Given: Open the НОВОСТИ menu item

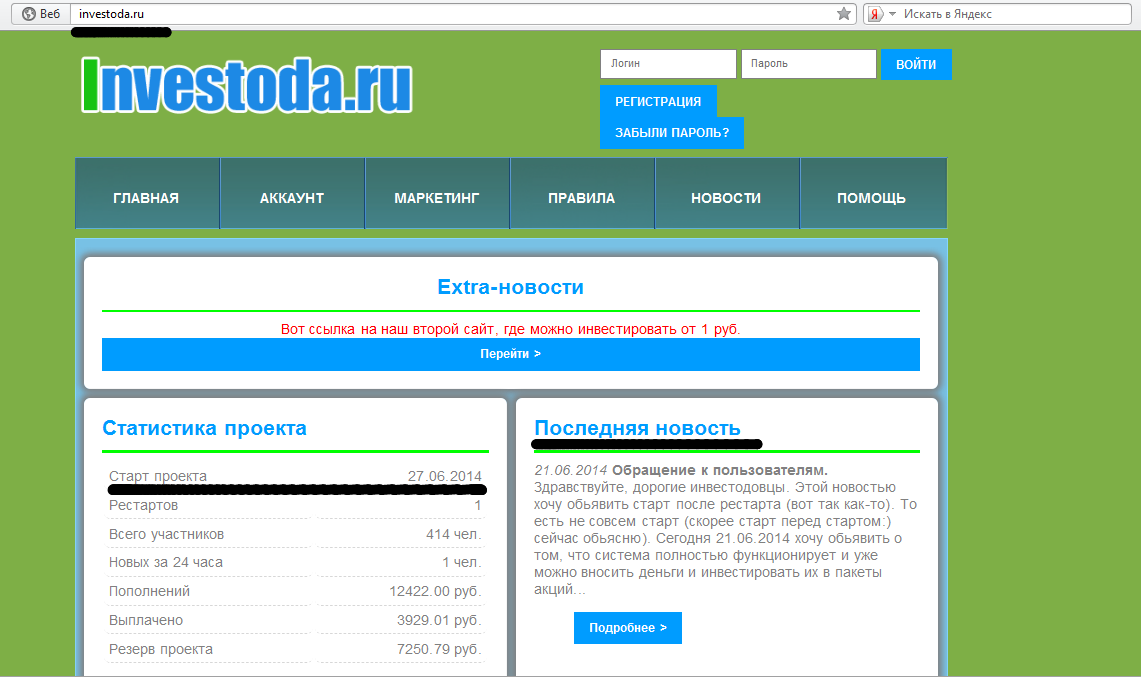Looking at the screenshot, I should [726, 194].
